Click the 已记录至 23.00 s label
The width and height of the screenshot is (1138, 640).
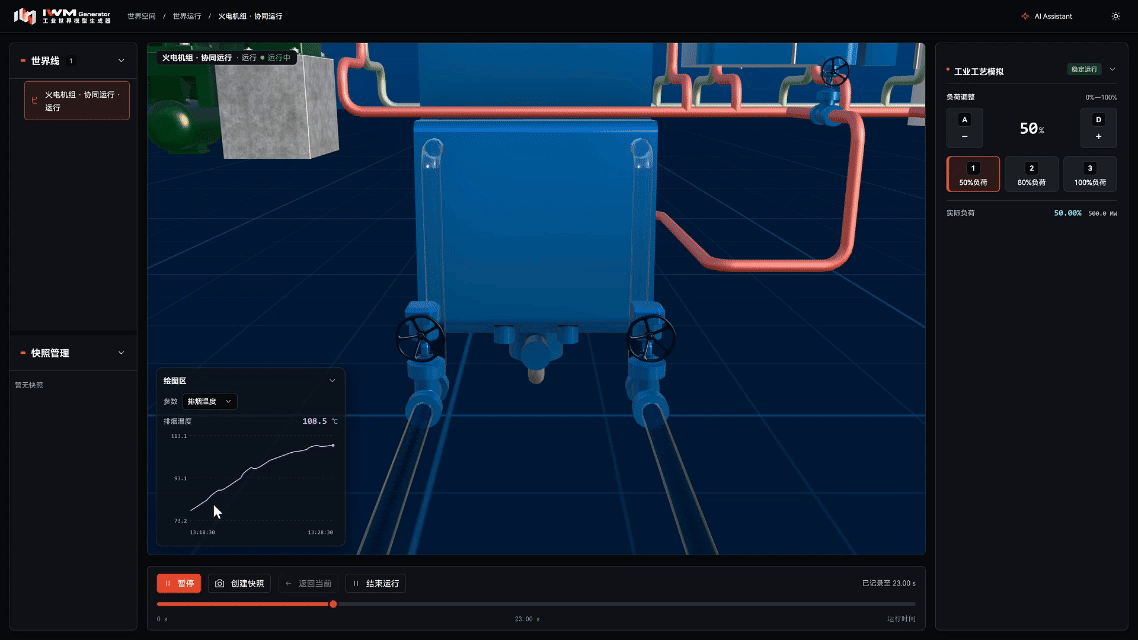pyautogui.click(x=889, y=583)
